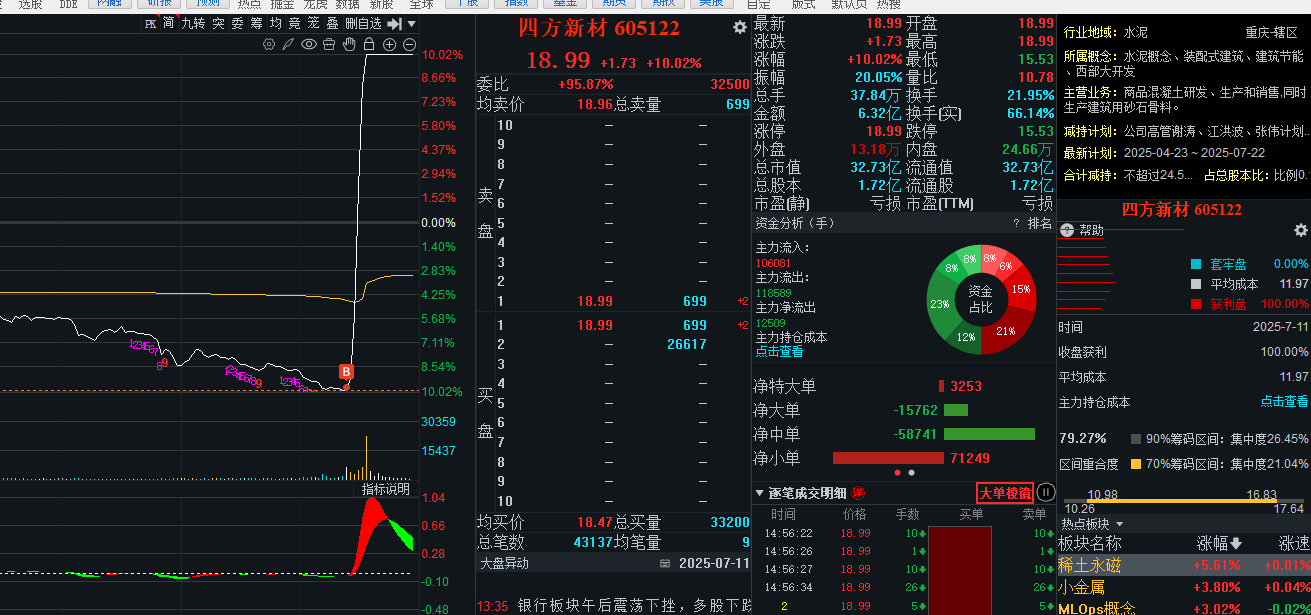Click the 平均成本 legend swatch
Viewport: 1311px width, 615px height.
(1196, 284)
